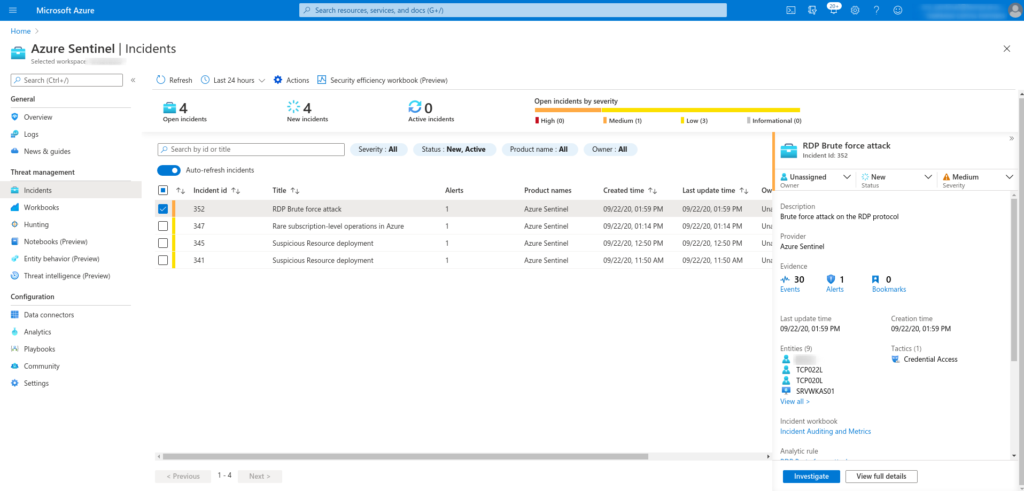
Task: Sort by Incident id column
Action: [x=217, y=191]
